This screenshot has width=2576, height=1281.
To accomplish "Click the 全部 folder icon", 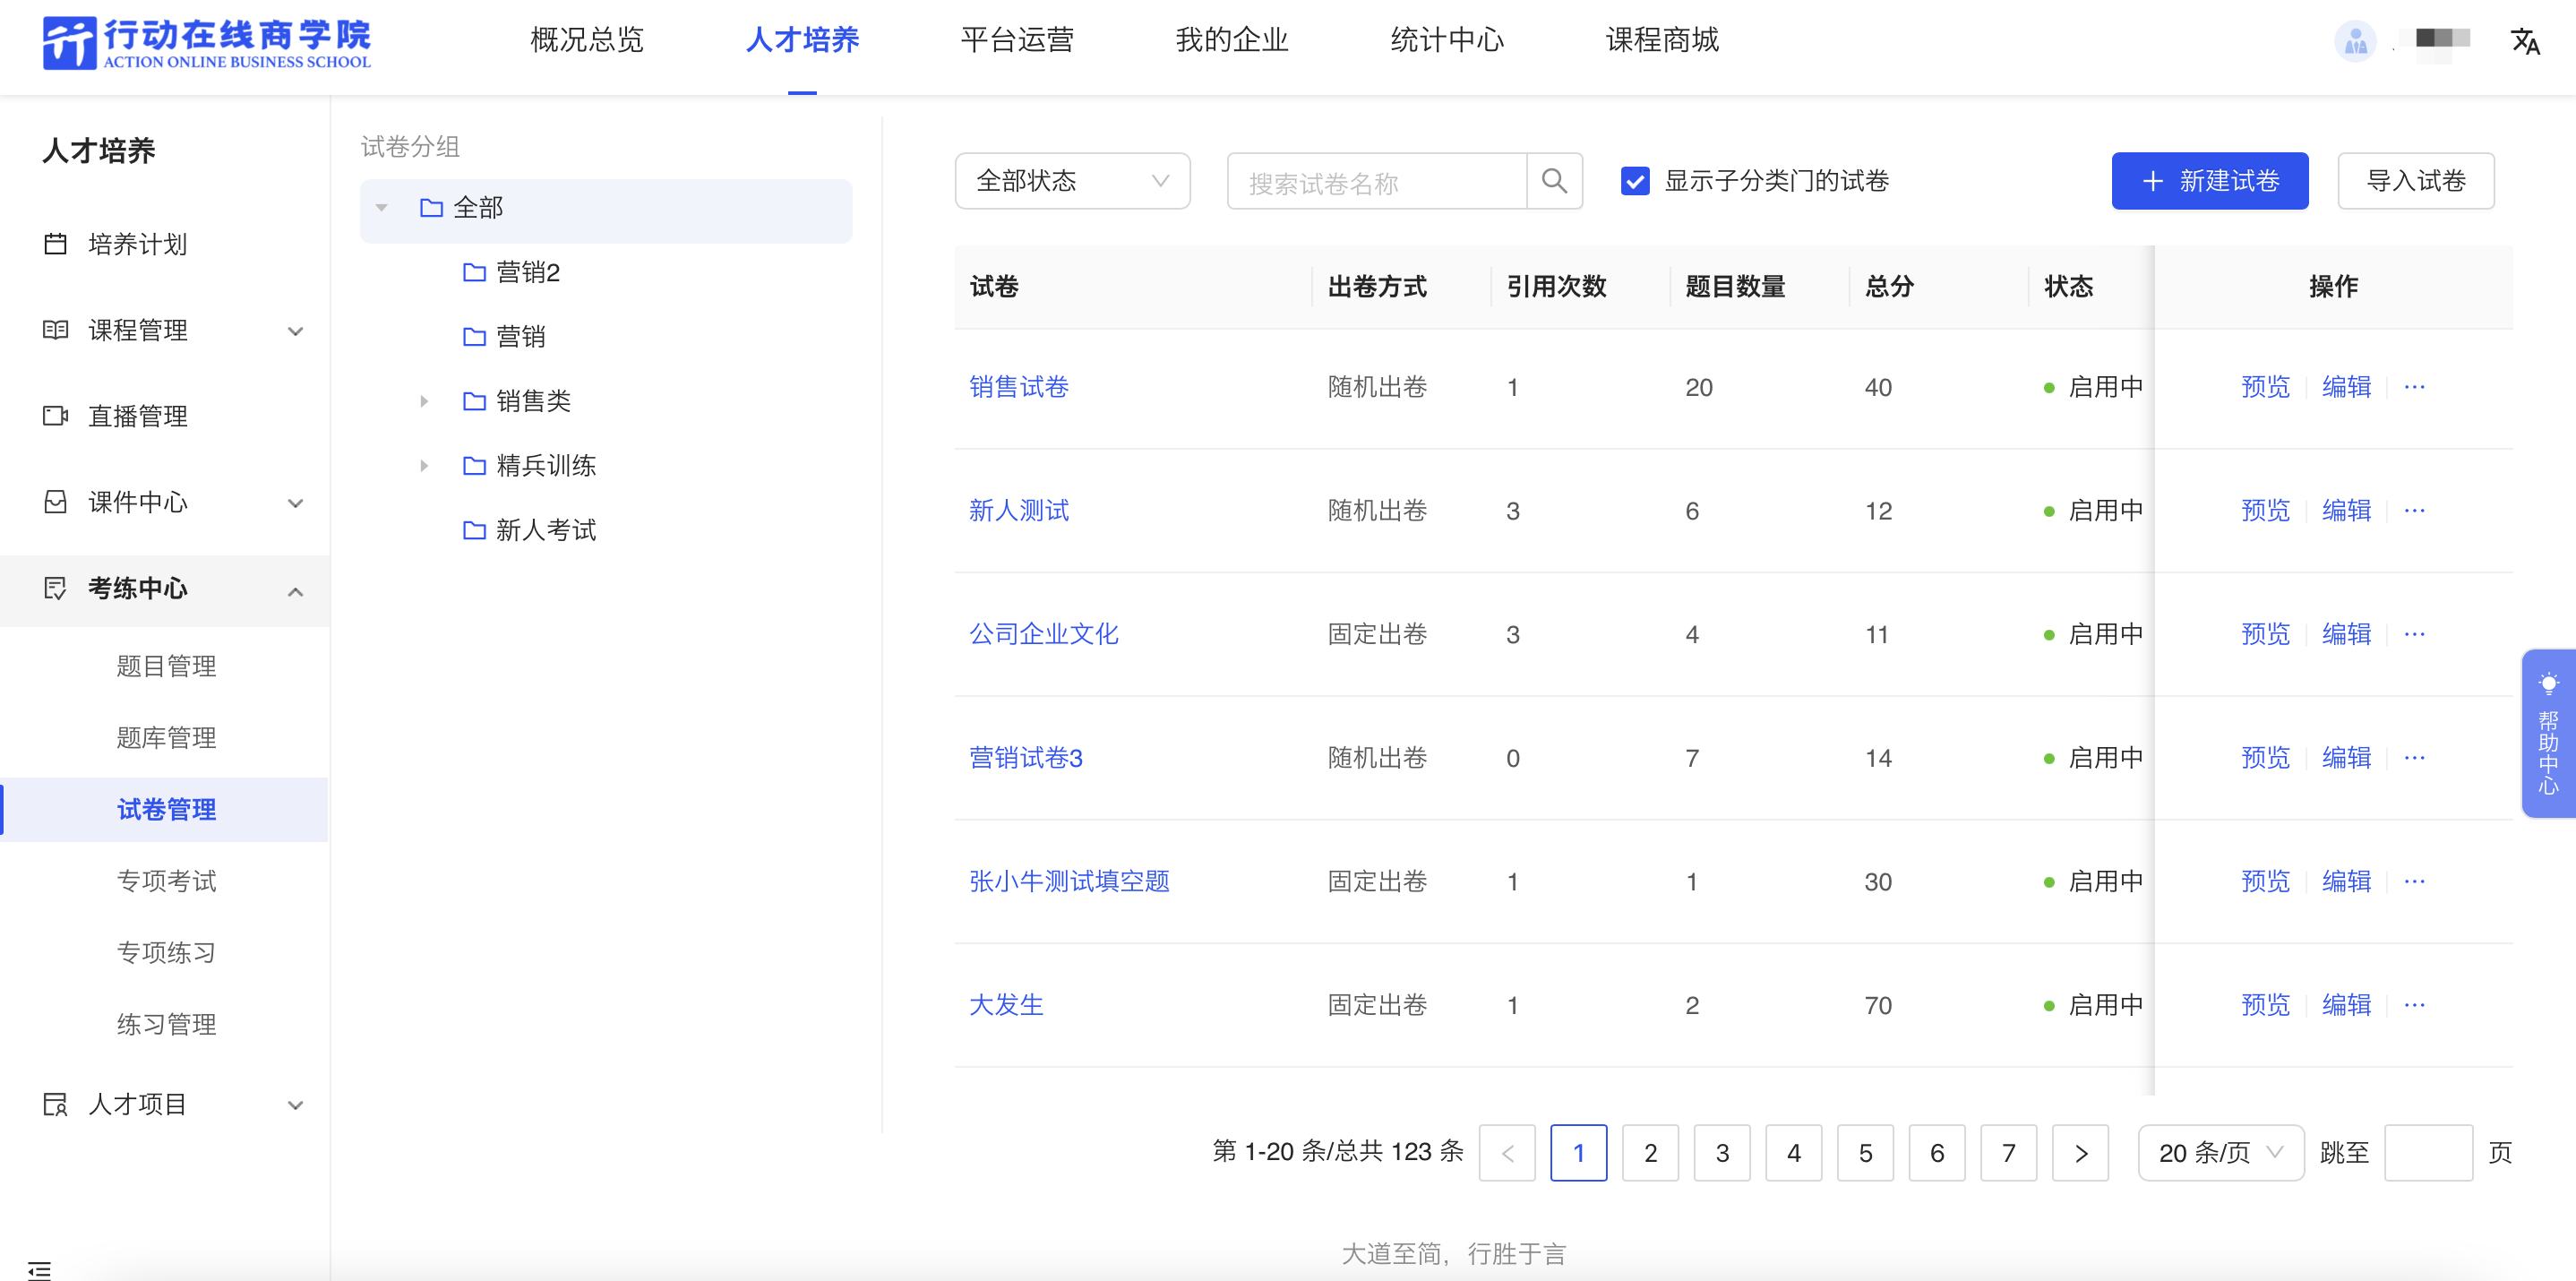I will [x=432, y=208].
